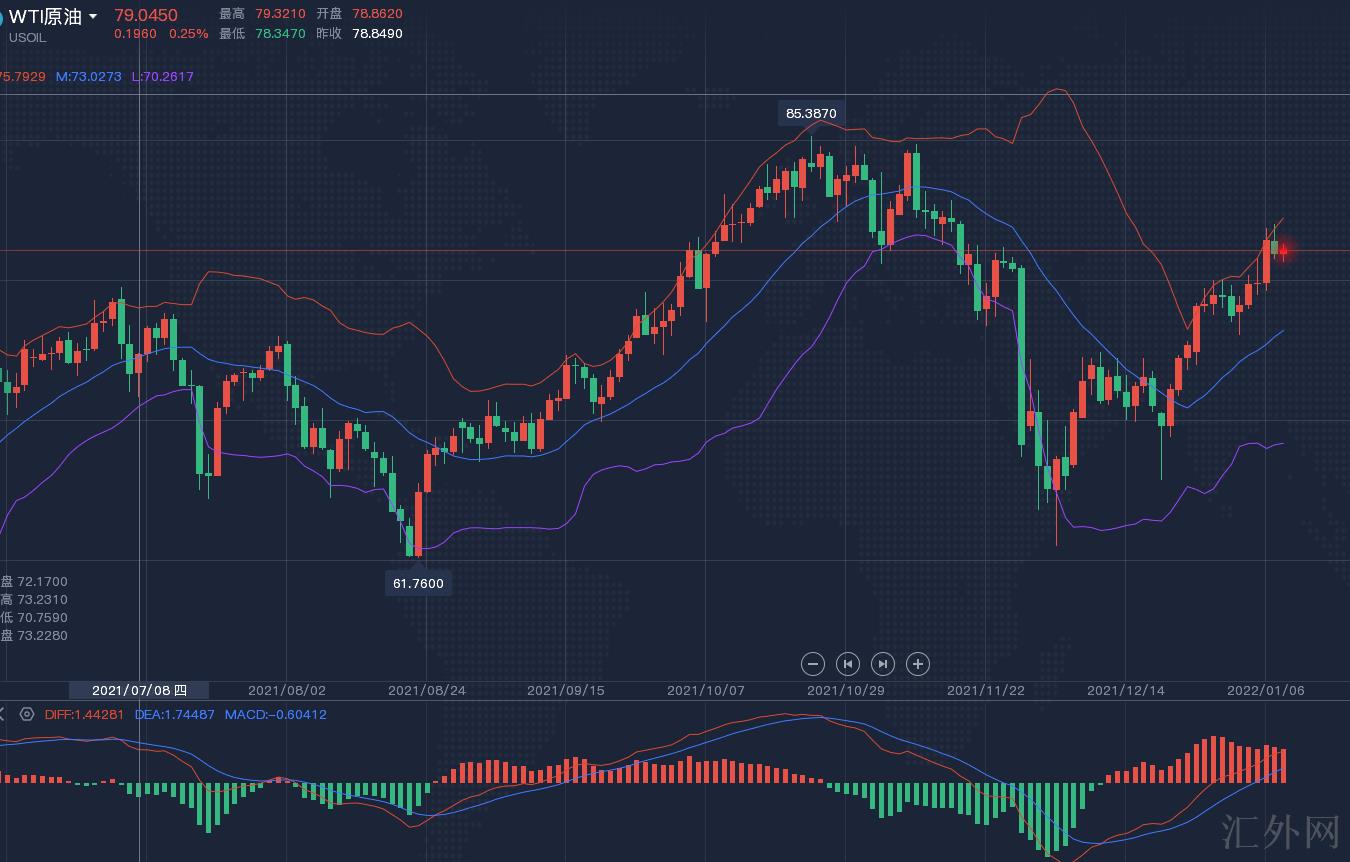This screenshot has height=862, width=1350.
Task: Close the MACD indicator panel
Action: pos(2,714)
